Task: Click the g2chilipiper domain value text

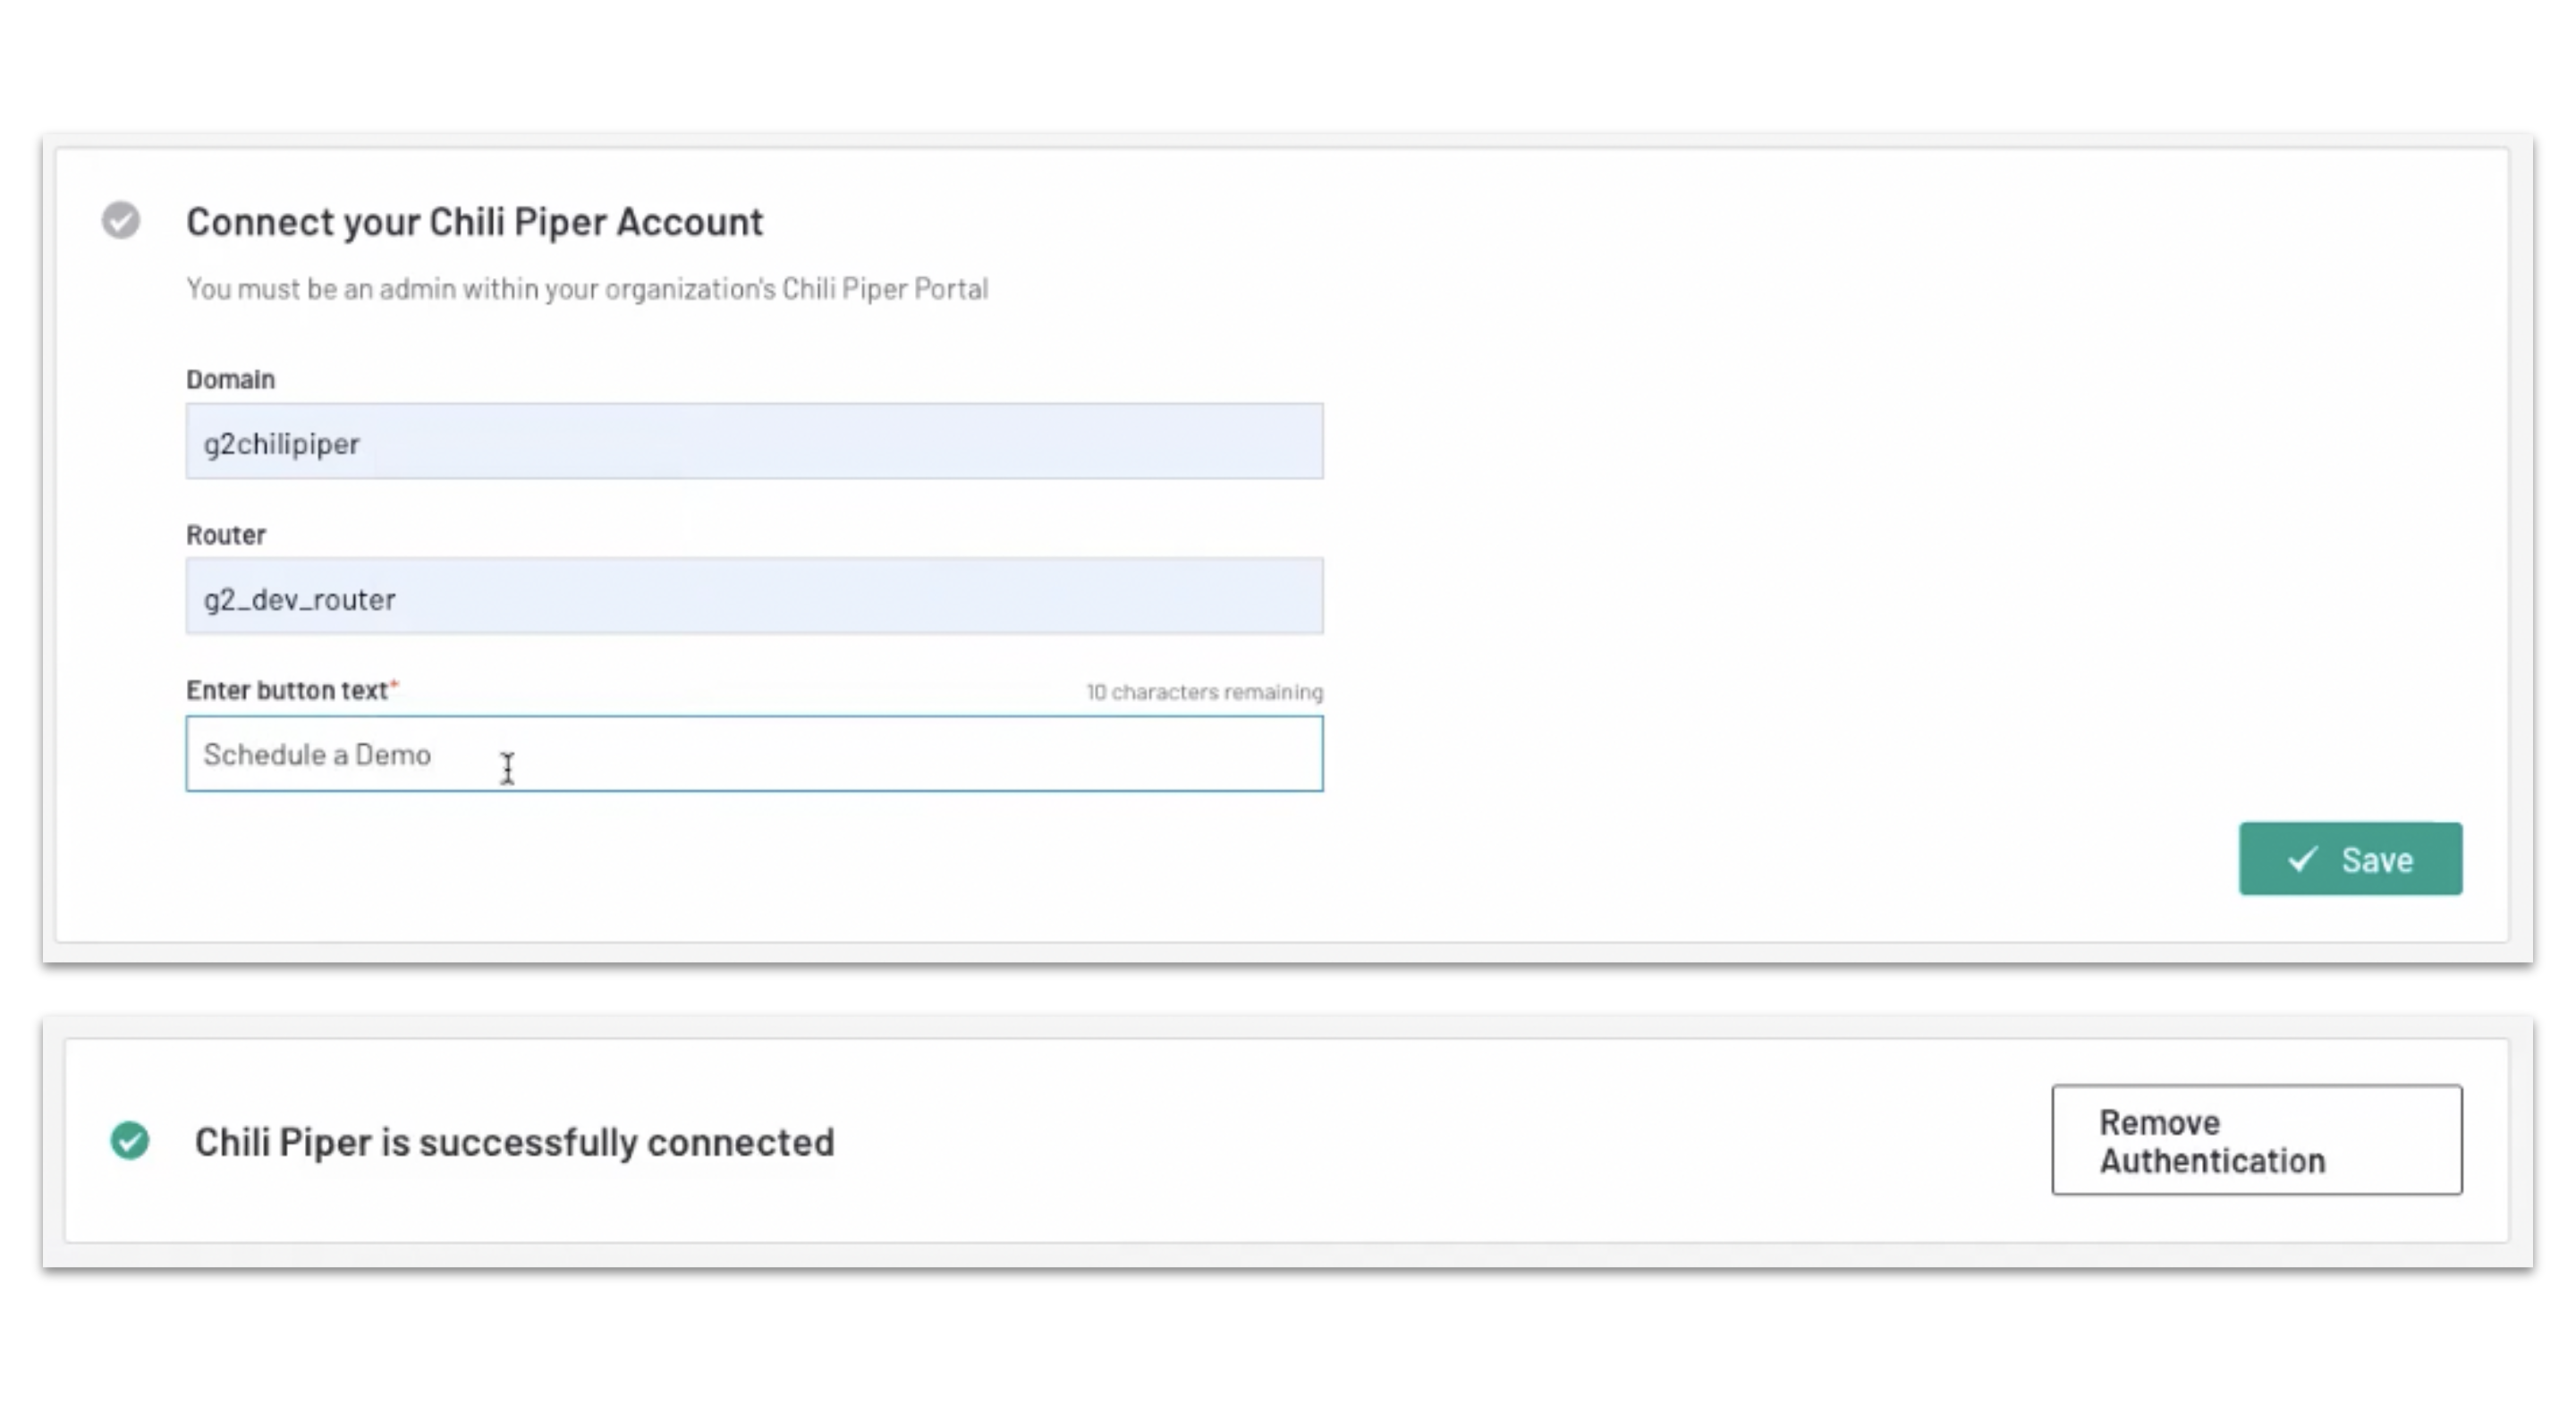Action: (x=281, y=444)
